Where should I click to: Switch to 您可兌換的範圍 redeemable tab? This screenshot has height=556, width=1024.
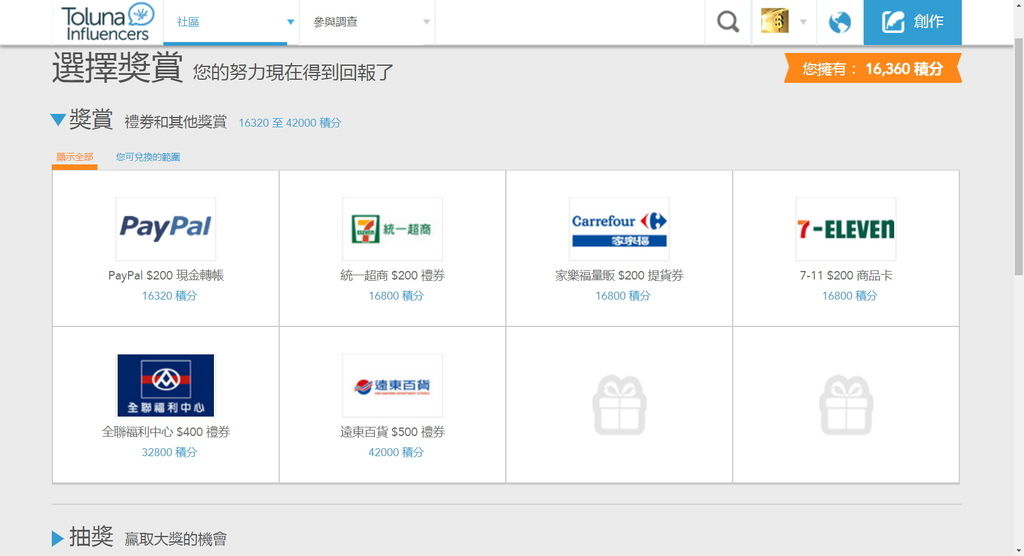point(148,157)
